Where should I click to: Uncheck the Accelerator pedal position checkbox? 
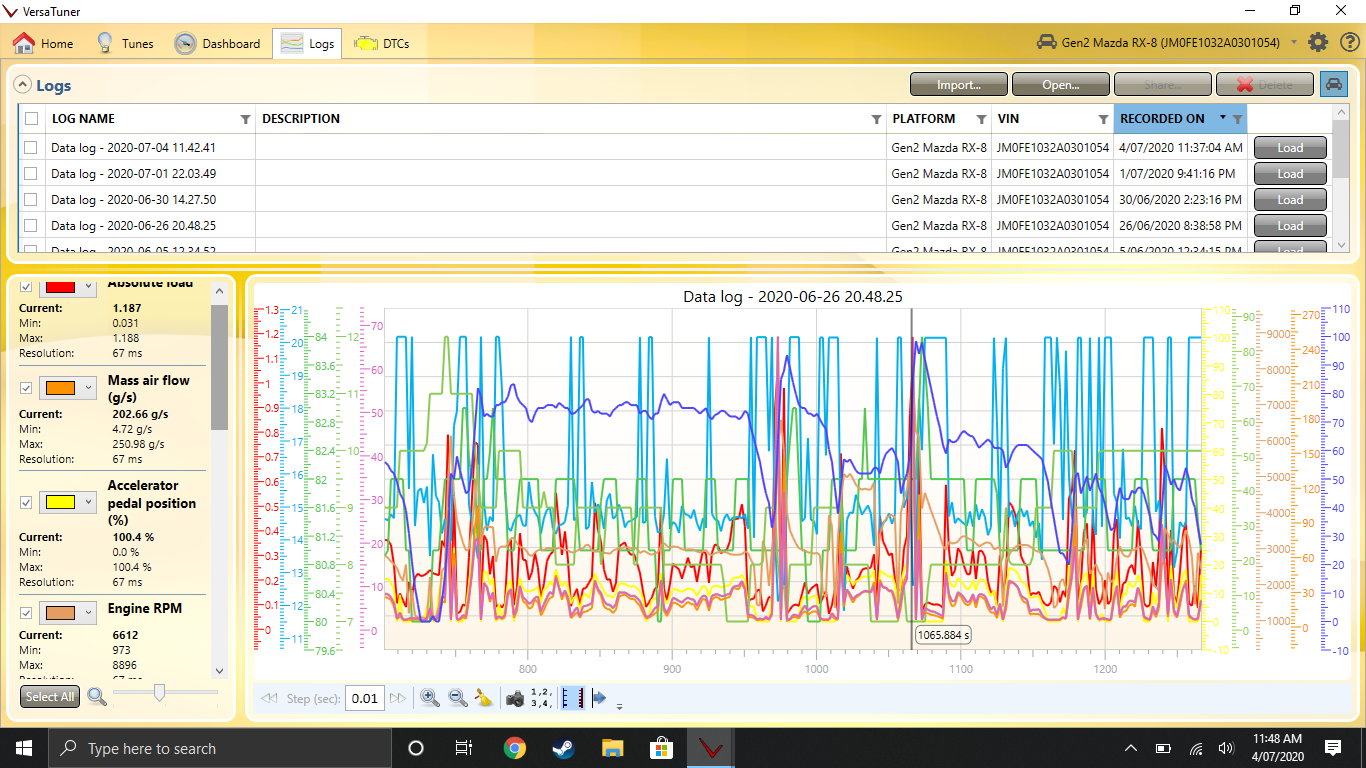27,502
